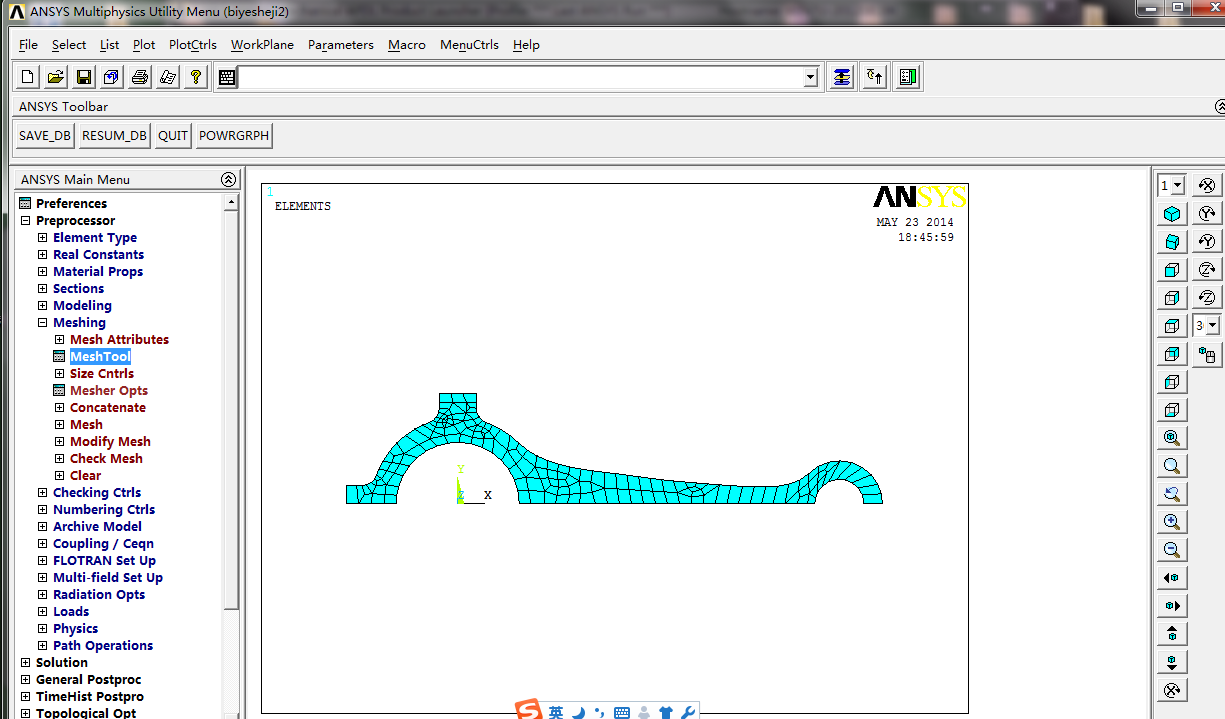1225x719 pixels.
Task: Click the Sogou input method S icon
Action: (528, 710)
